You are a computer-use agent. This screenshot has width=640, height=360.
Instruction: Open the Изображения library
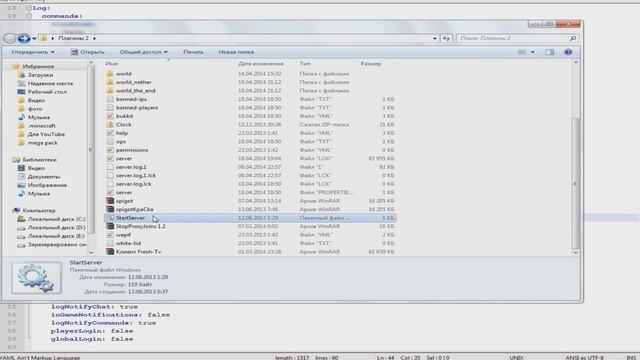47,185
